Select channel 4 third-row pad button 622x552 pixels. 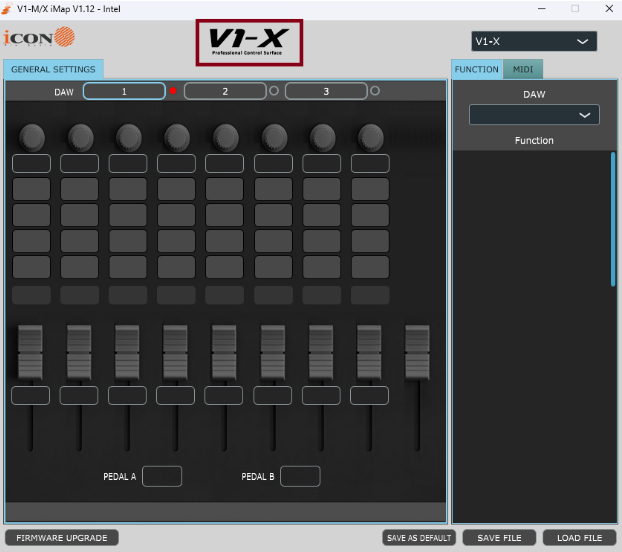tap(176, 241)
